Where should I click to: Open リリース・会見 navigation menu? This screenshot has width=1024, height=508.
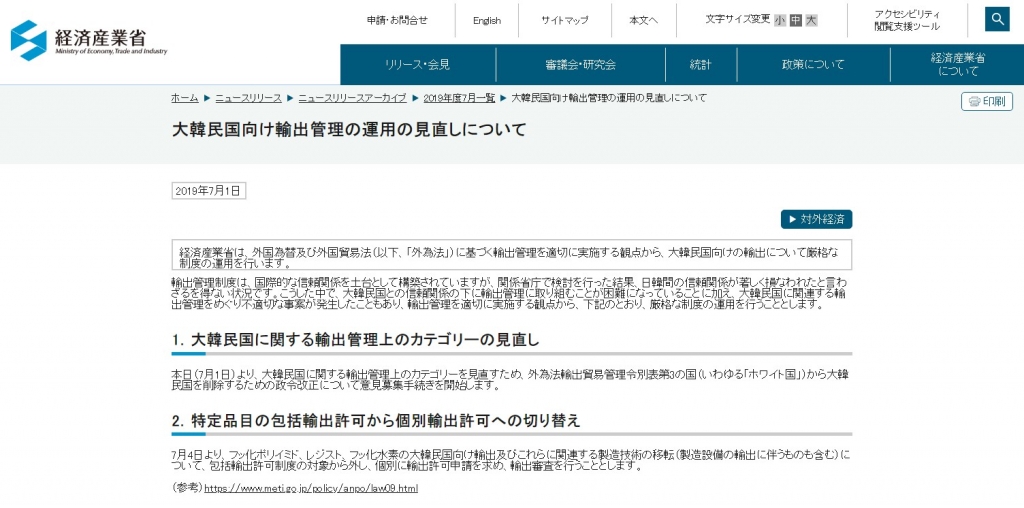click(417, 65)
